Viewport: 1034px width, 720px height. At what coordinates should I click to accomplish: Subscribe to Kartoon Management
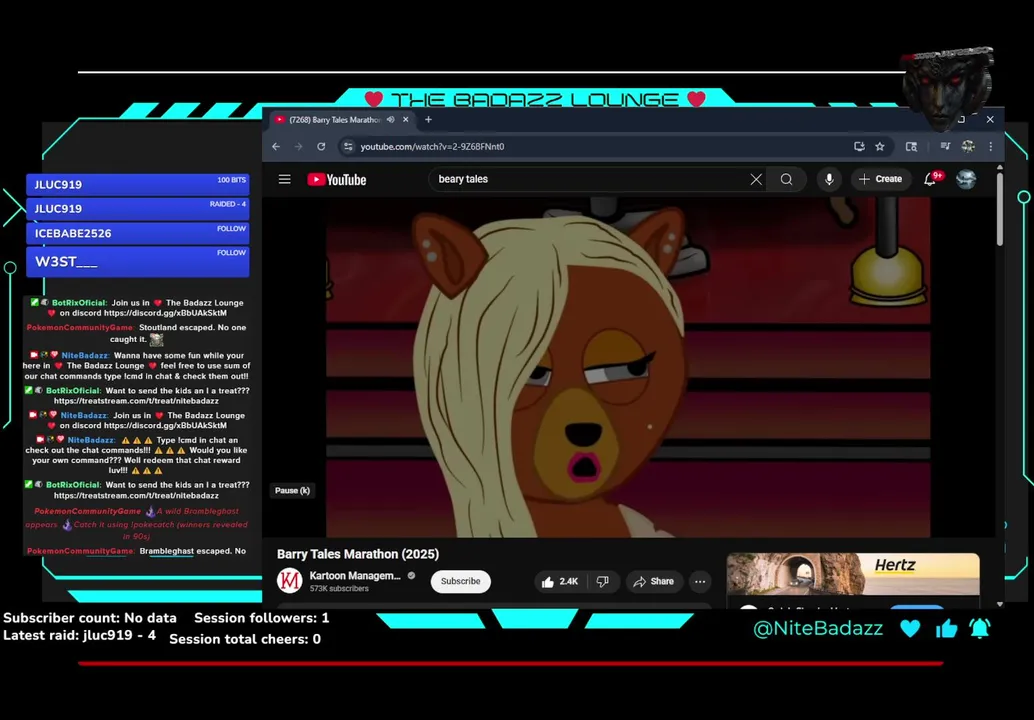pos(460,581)
